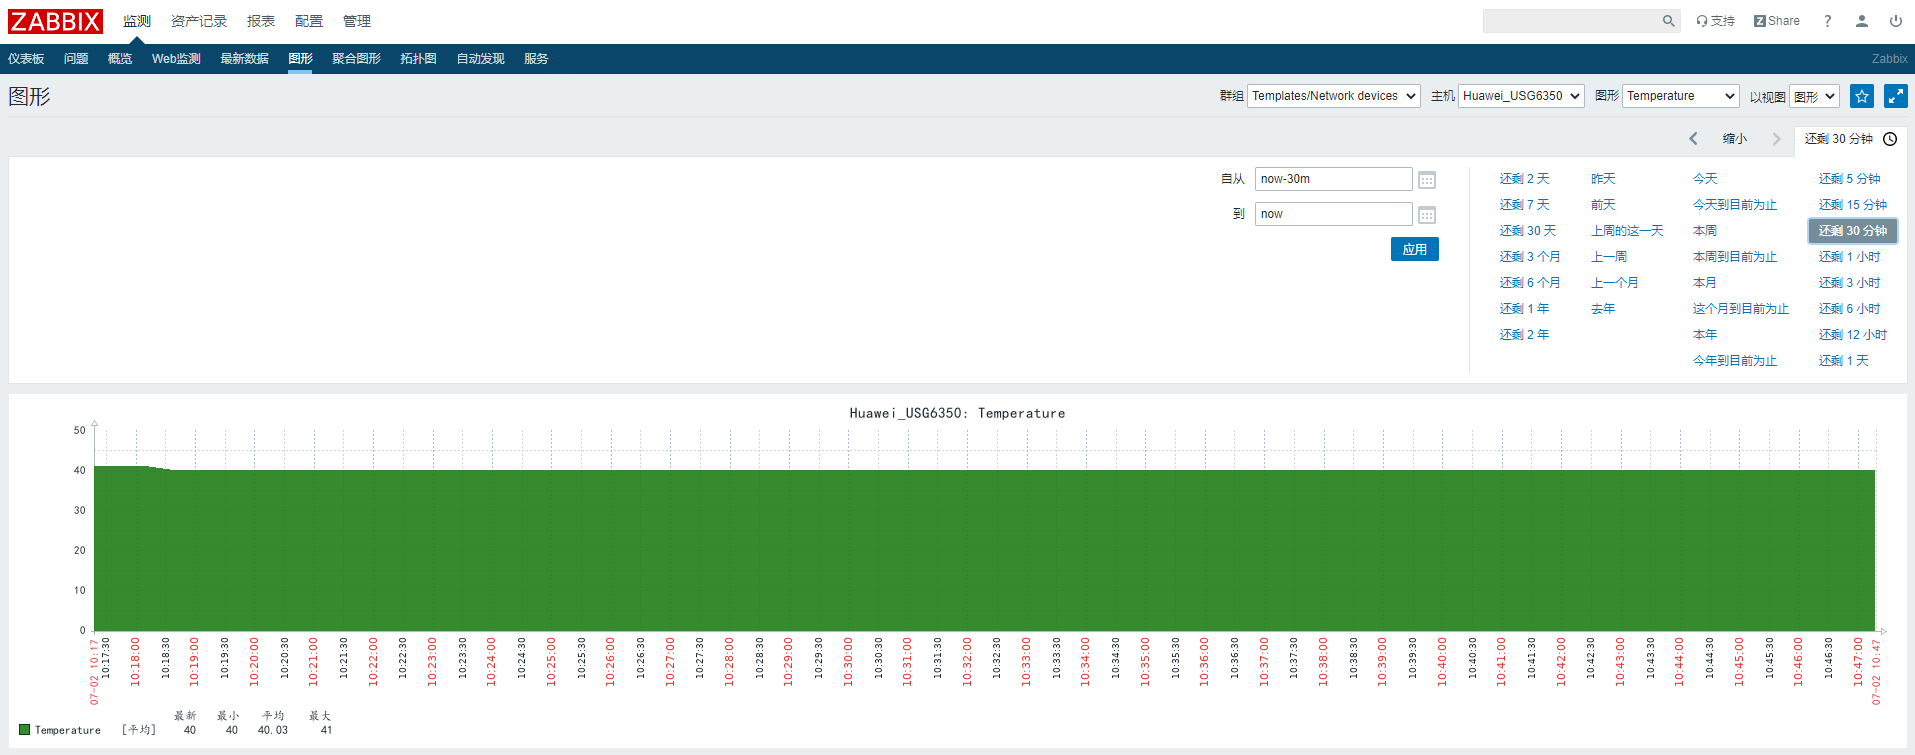Toggle fullscreen mode icon
Screen dimensions: 1915x755
pos(1896,96)
